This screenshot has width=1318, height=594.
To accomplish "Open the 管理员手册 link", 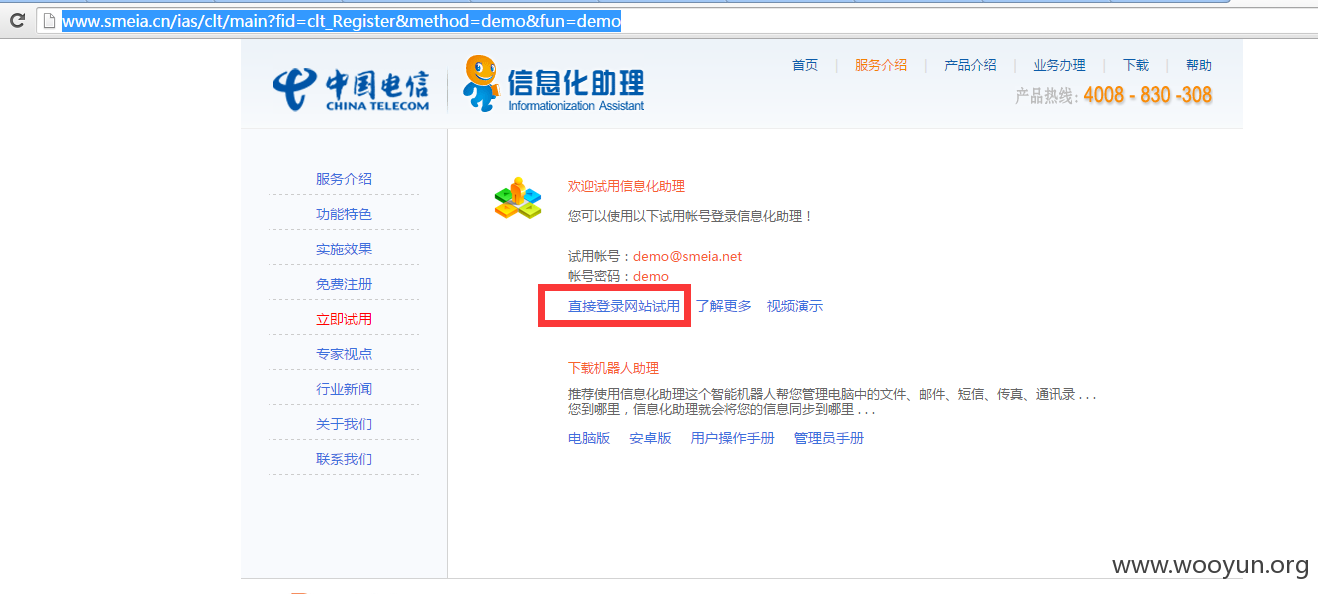I will 829,438.
